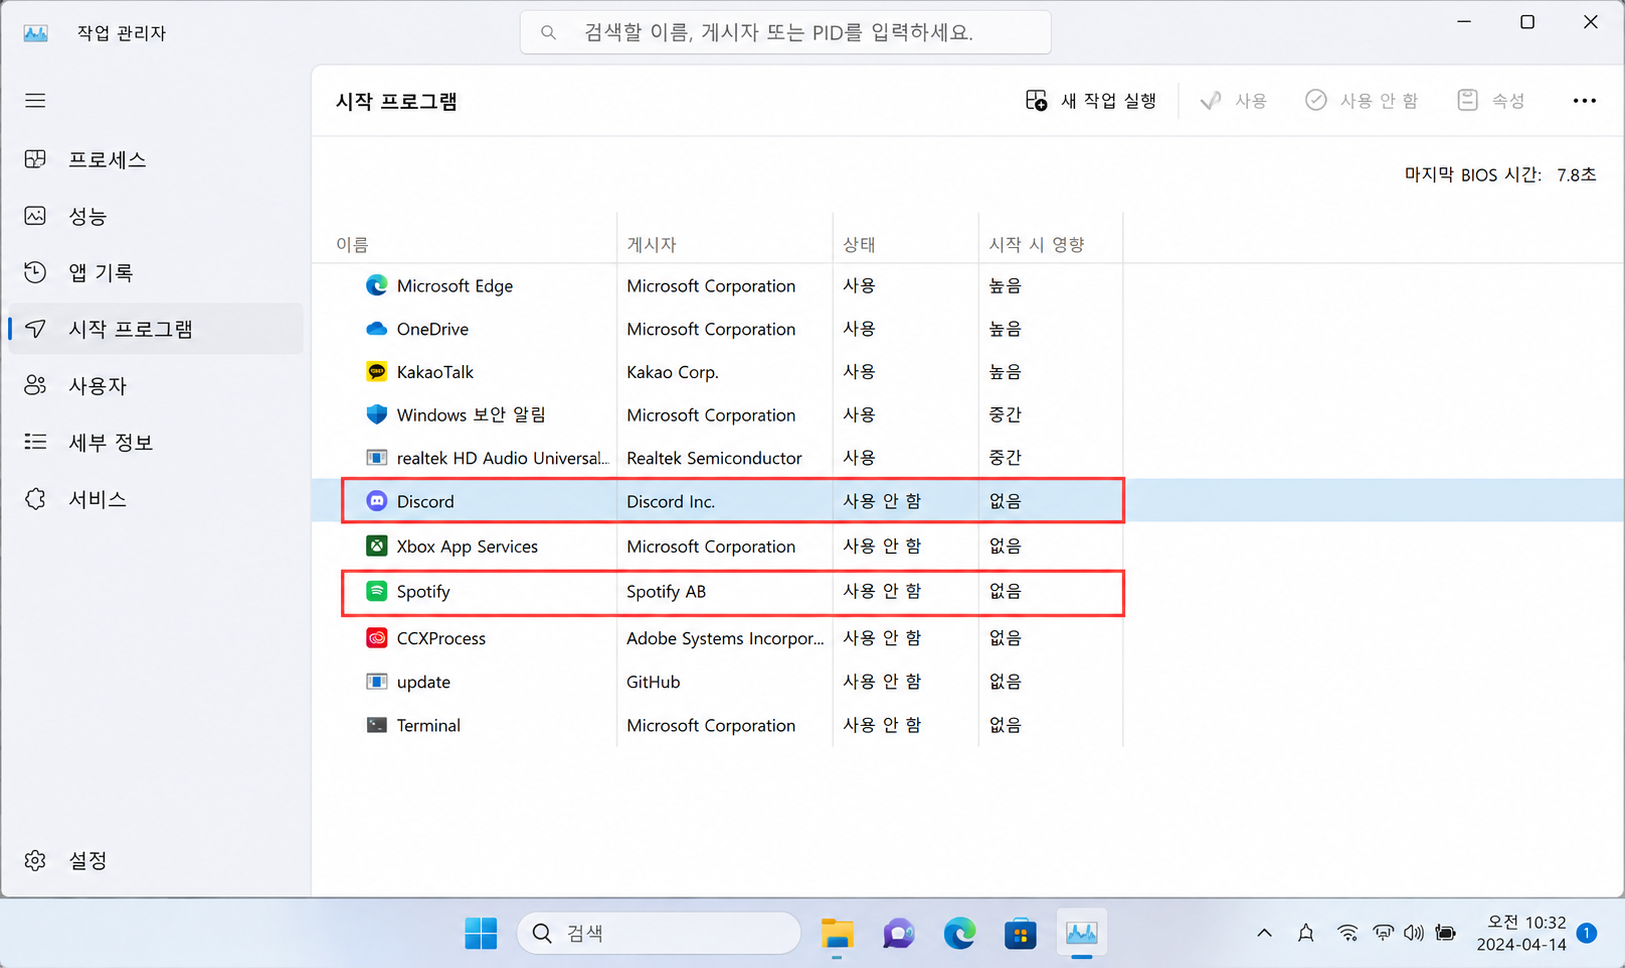Open Microsoft Store from the taskbar

(1020, 933)
